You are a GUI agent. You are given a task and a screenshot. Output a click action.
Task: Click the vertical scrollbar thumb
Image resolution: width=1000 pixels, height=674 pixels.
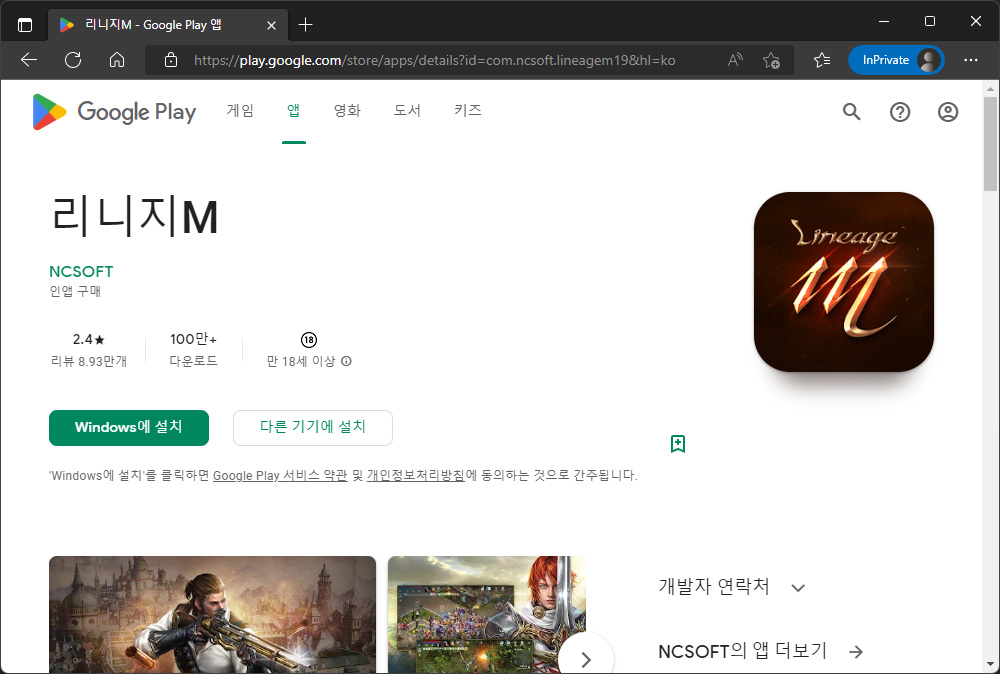point(990,143)
